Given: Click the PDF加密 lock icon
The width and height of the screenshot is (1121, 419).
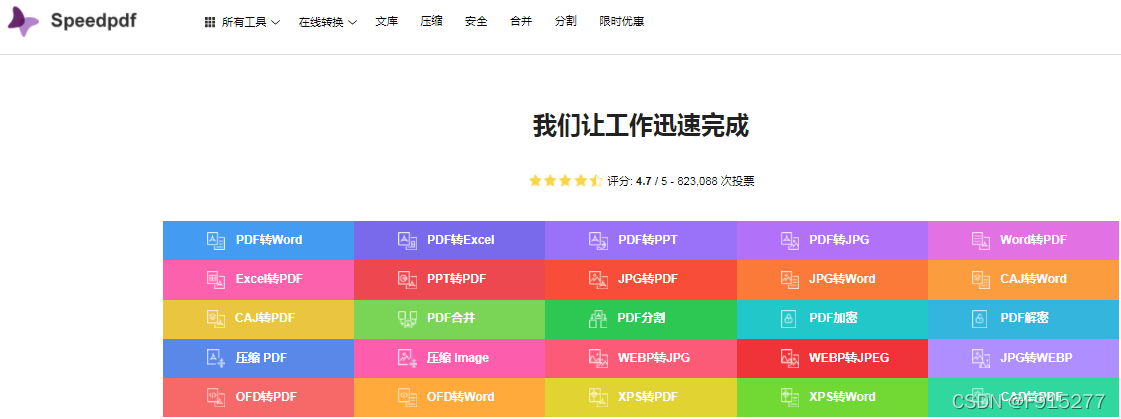Looking at the screenshot, I should pyautogui.click(x=789, y=318).
